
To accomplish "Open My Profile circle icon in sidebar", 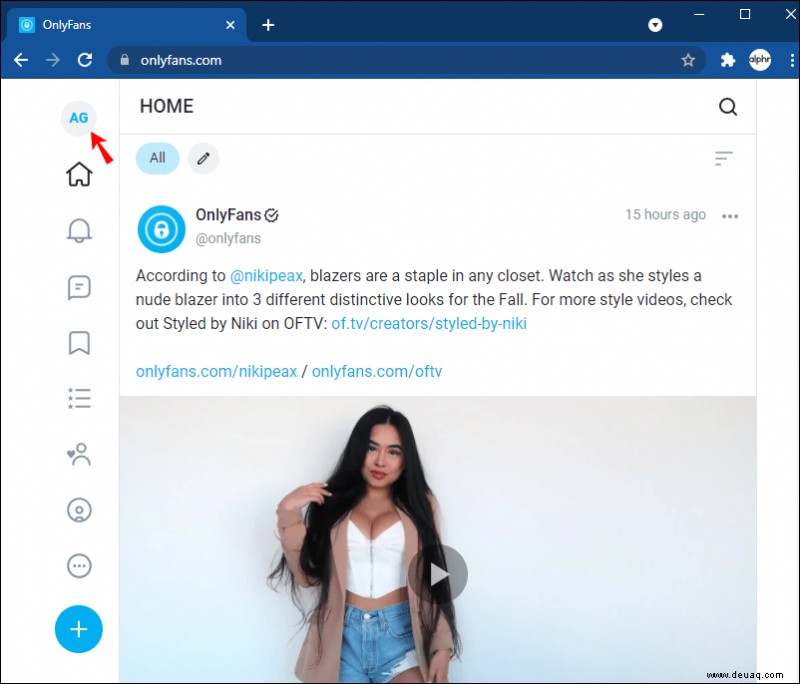I will 79,510.
